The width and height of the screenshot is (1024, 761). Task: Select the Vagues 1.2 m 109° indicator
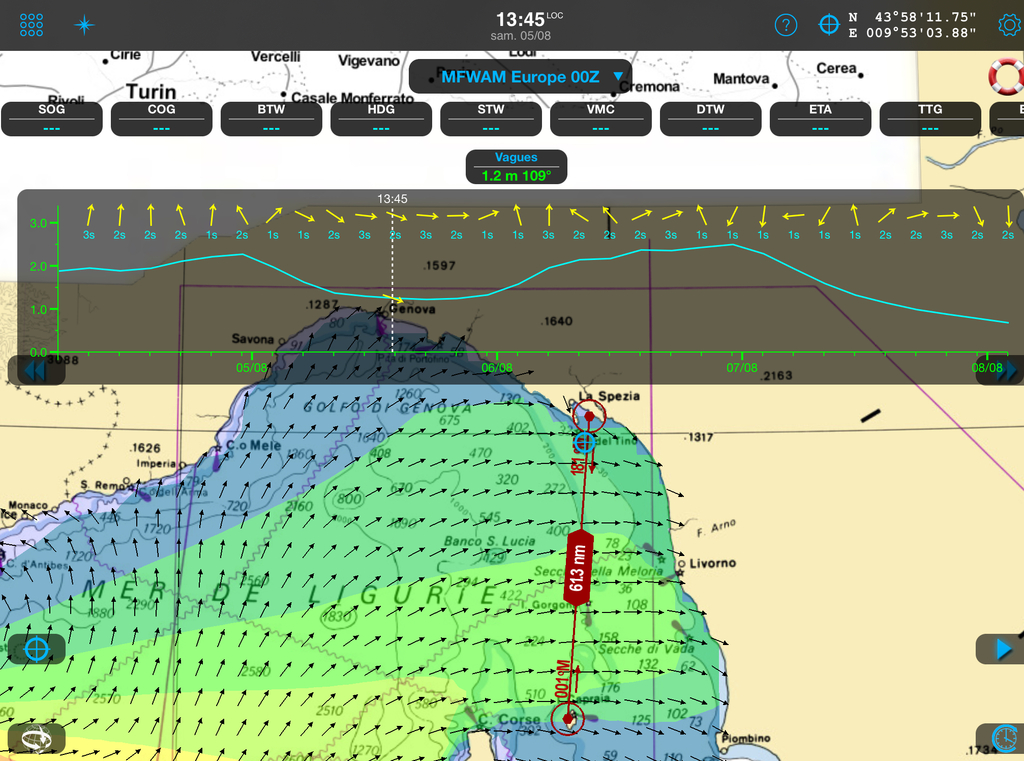(516, 167)
